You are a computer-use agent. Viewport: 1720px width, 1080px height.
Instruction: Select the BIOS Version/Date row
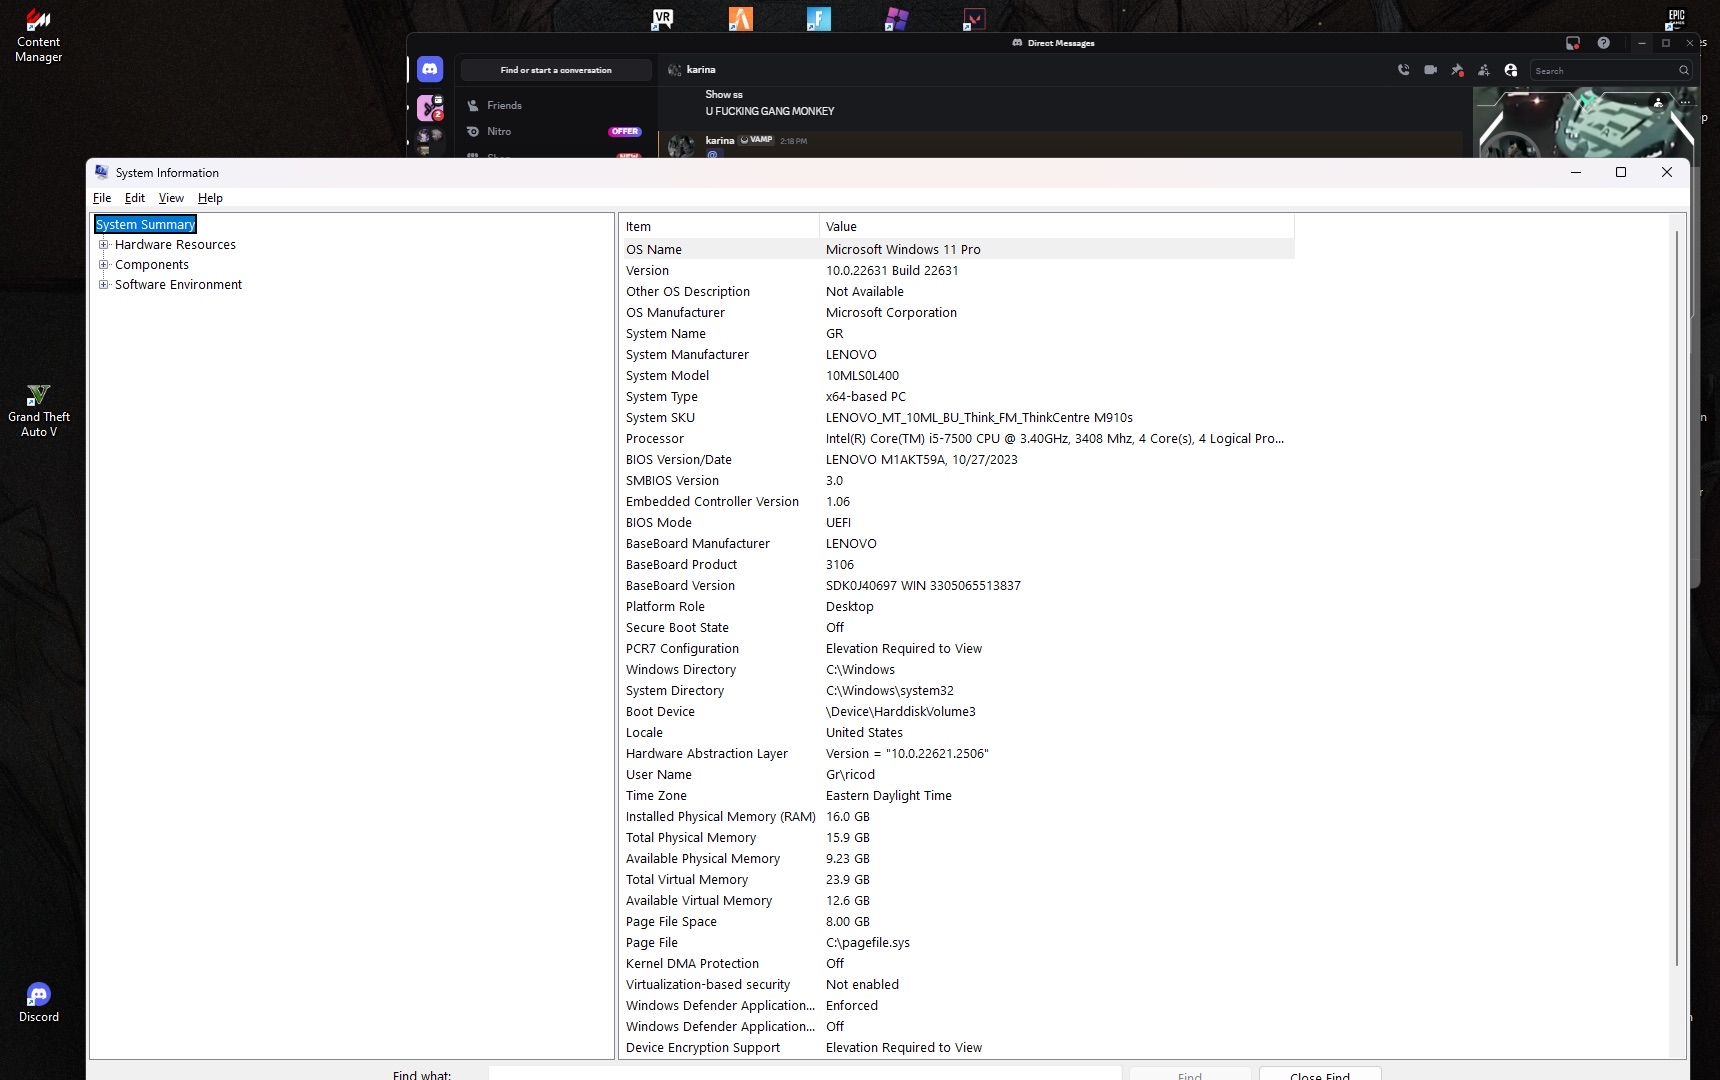coord(957,460)
